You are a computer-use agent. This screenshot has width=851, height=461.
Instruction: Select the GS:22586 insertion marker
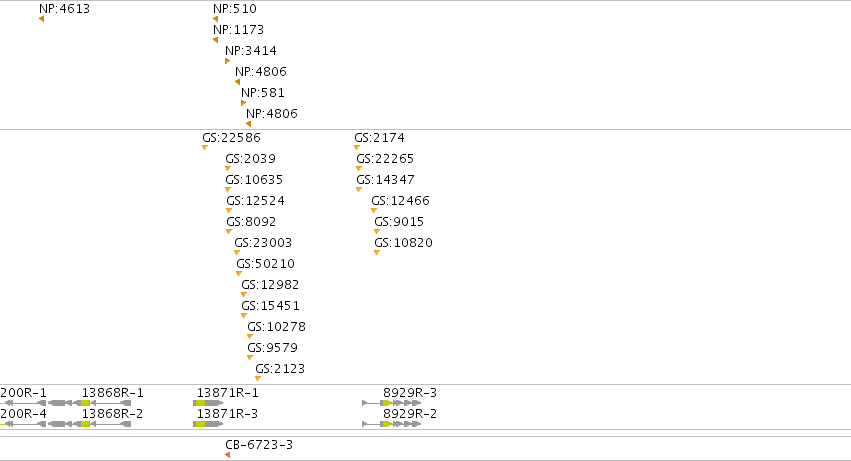[x=205, y=148]
